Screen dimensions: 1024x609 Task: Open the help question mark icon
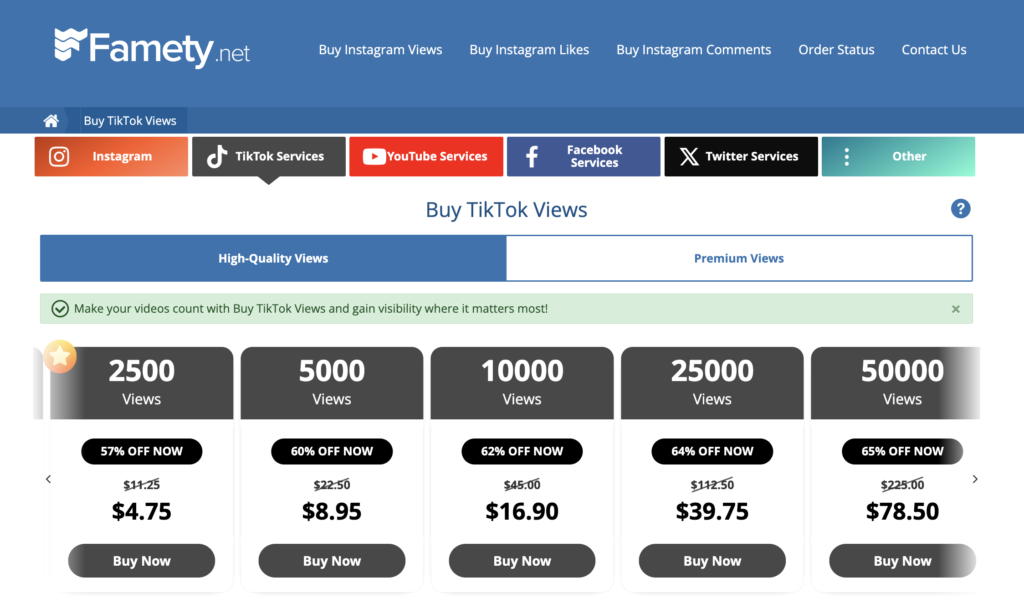point(961,209)
